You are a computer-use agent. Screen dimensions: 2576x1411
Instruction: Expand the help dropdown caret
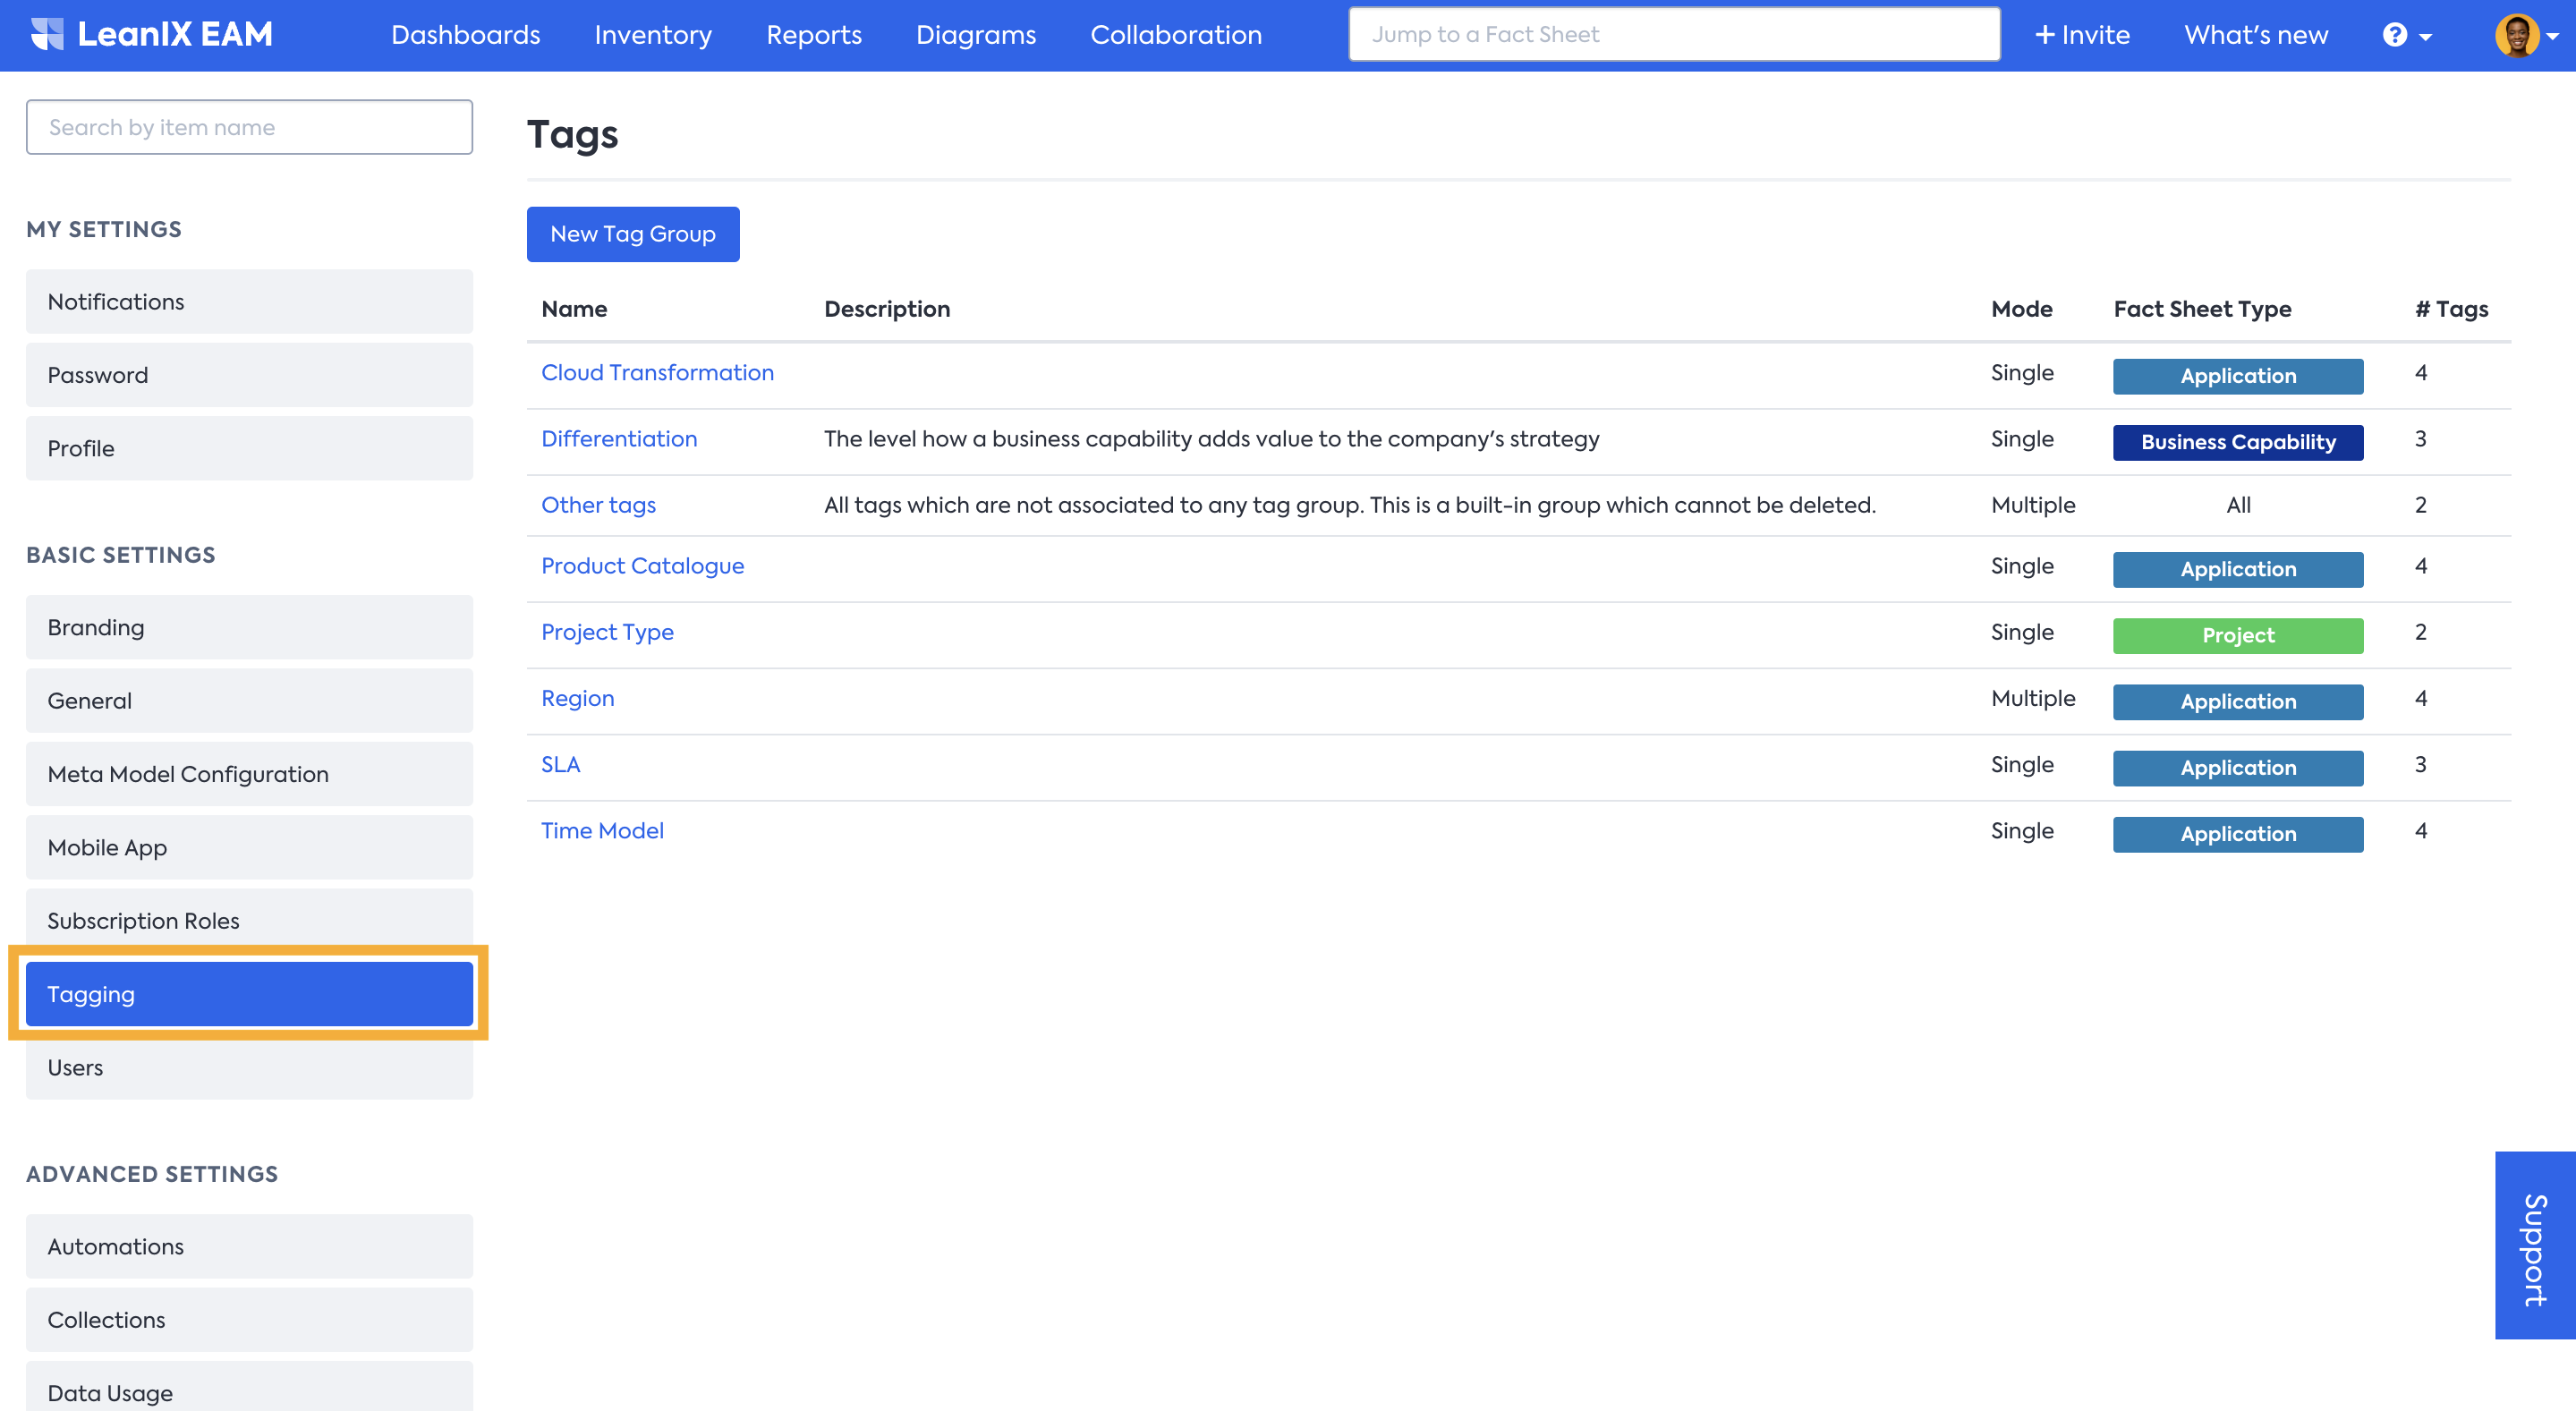click(2425, 37)
